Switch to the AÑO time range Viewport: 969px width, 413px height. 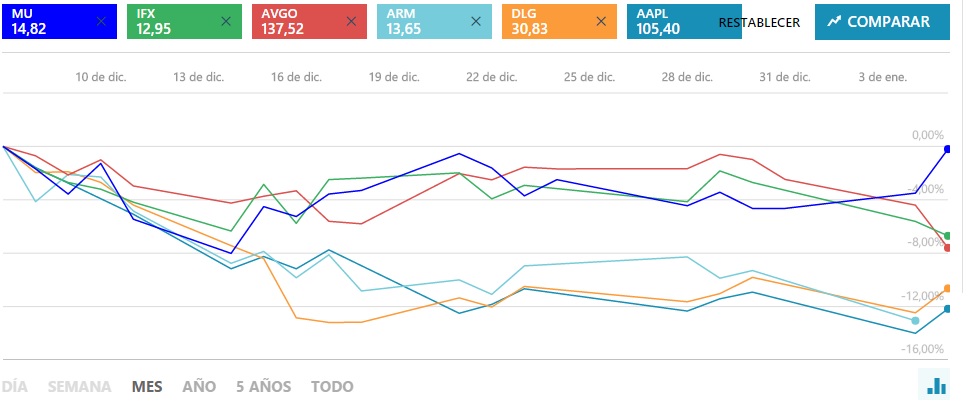199,387
